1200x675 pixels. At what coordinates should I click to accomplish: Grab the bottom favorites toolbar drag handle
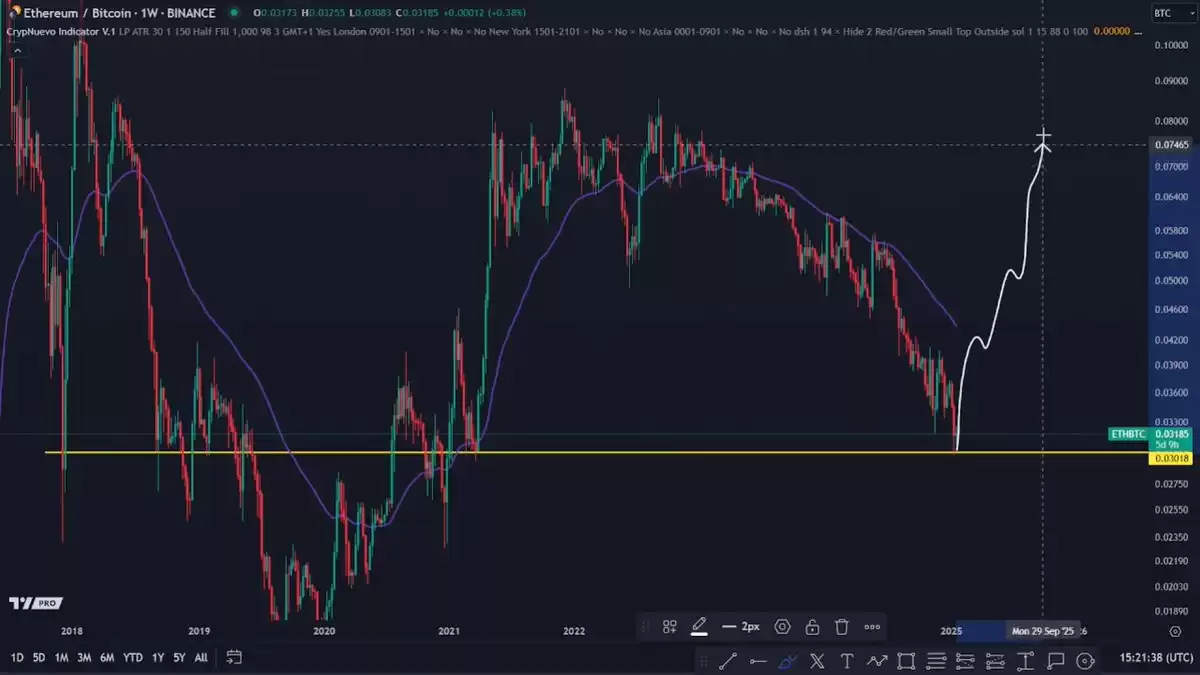[x=704, y=660]
